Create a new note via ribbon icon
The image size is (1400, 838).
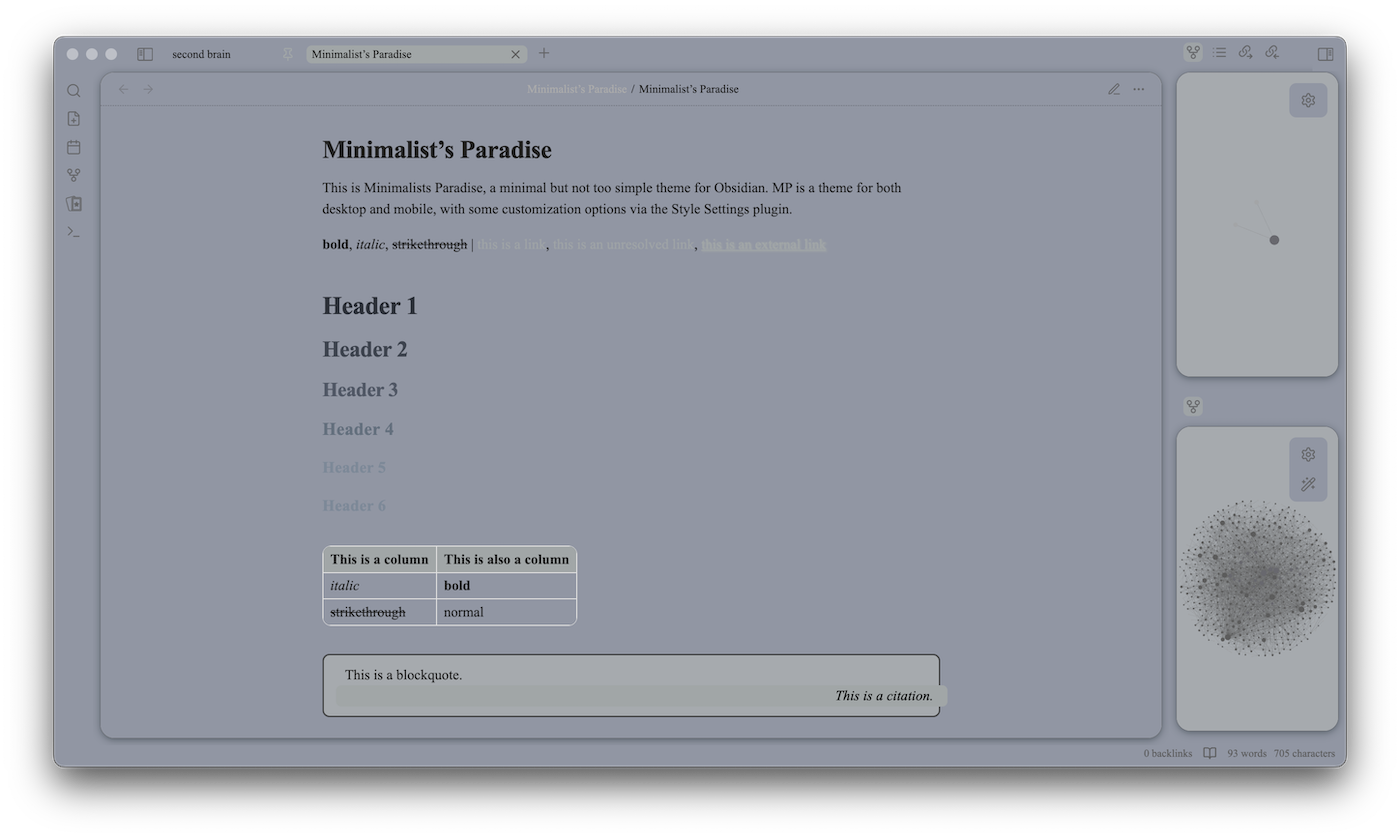[73, 119]
